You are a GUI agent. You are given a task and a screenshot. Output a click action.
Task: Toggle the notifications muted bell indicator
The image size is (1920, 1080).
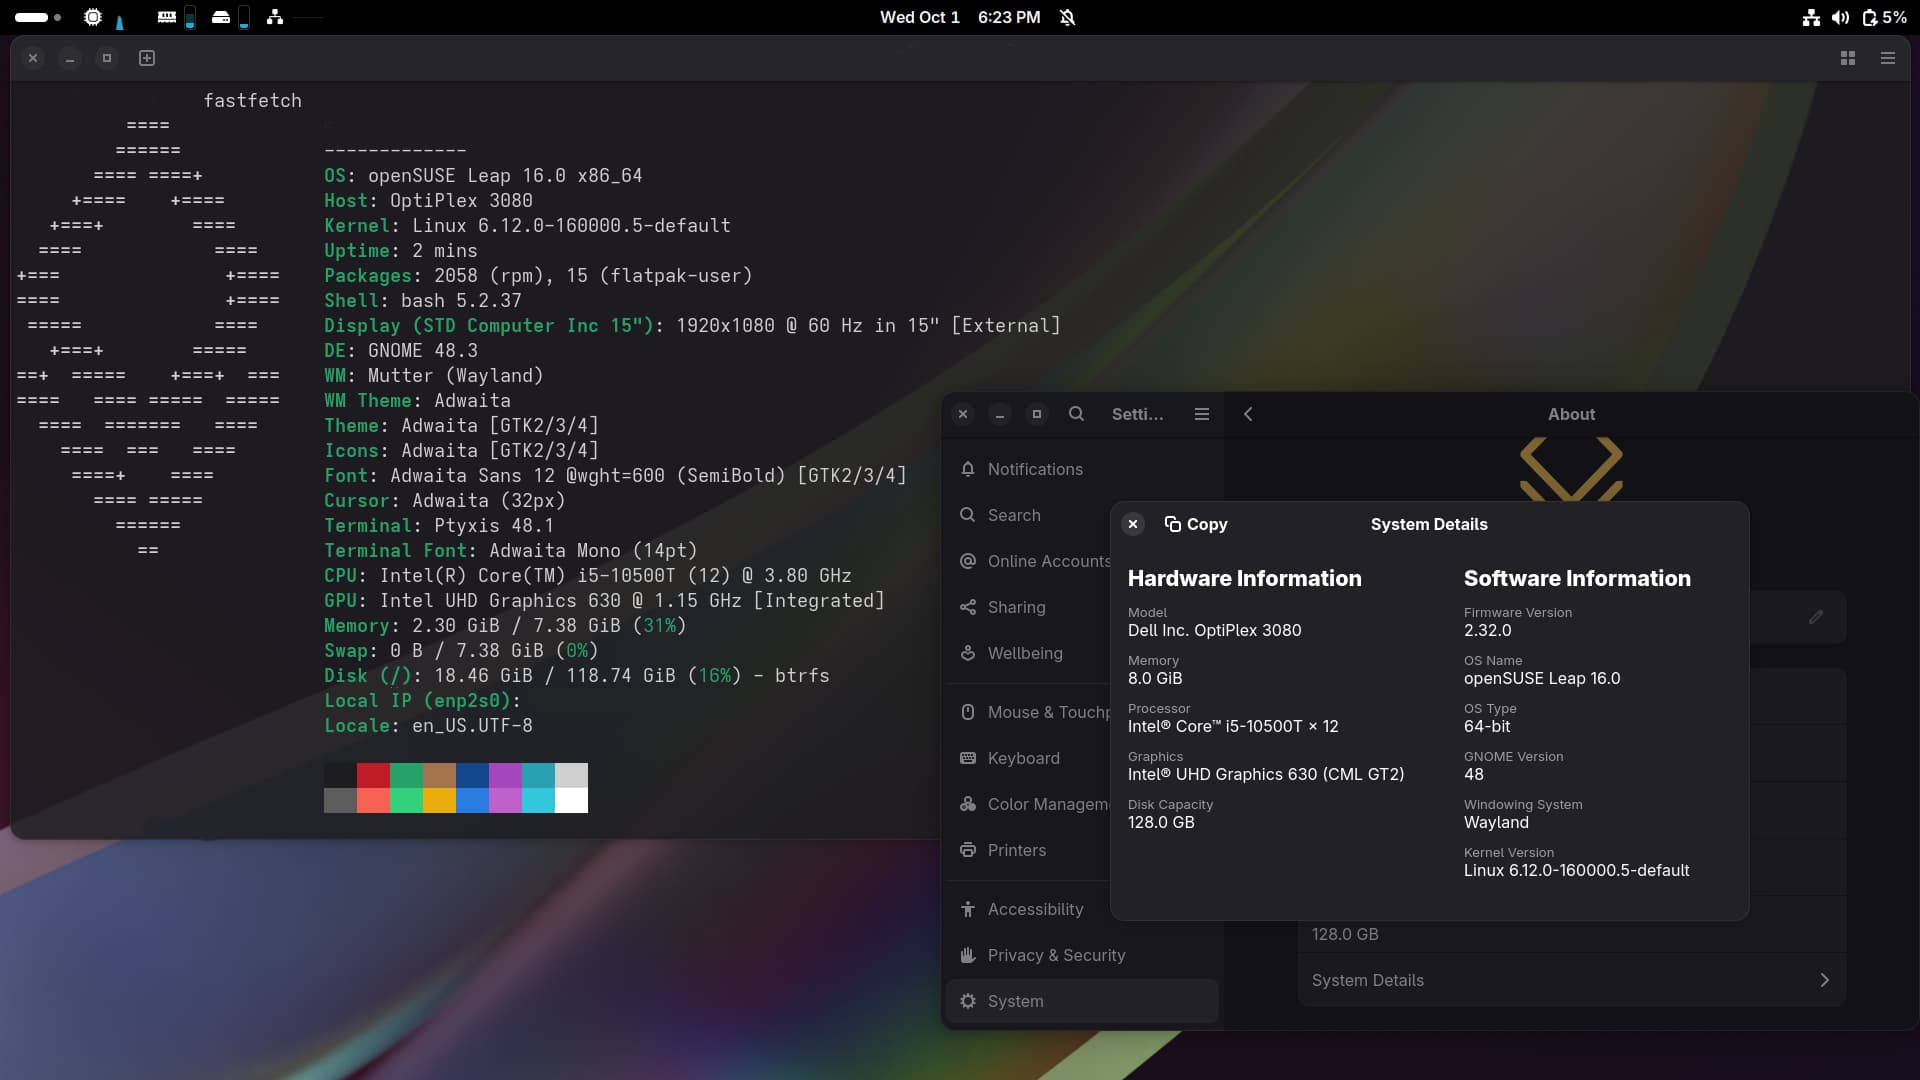[1068, 17]
